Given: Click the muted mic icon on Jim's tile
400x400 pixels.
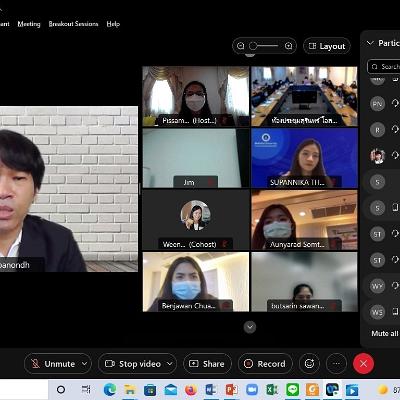Looking at the screenshot, I should (211, 182).
